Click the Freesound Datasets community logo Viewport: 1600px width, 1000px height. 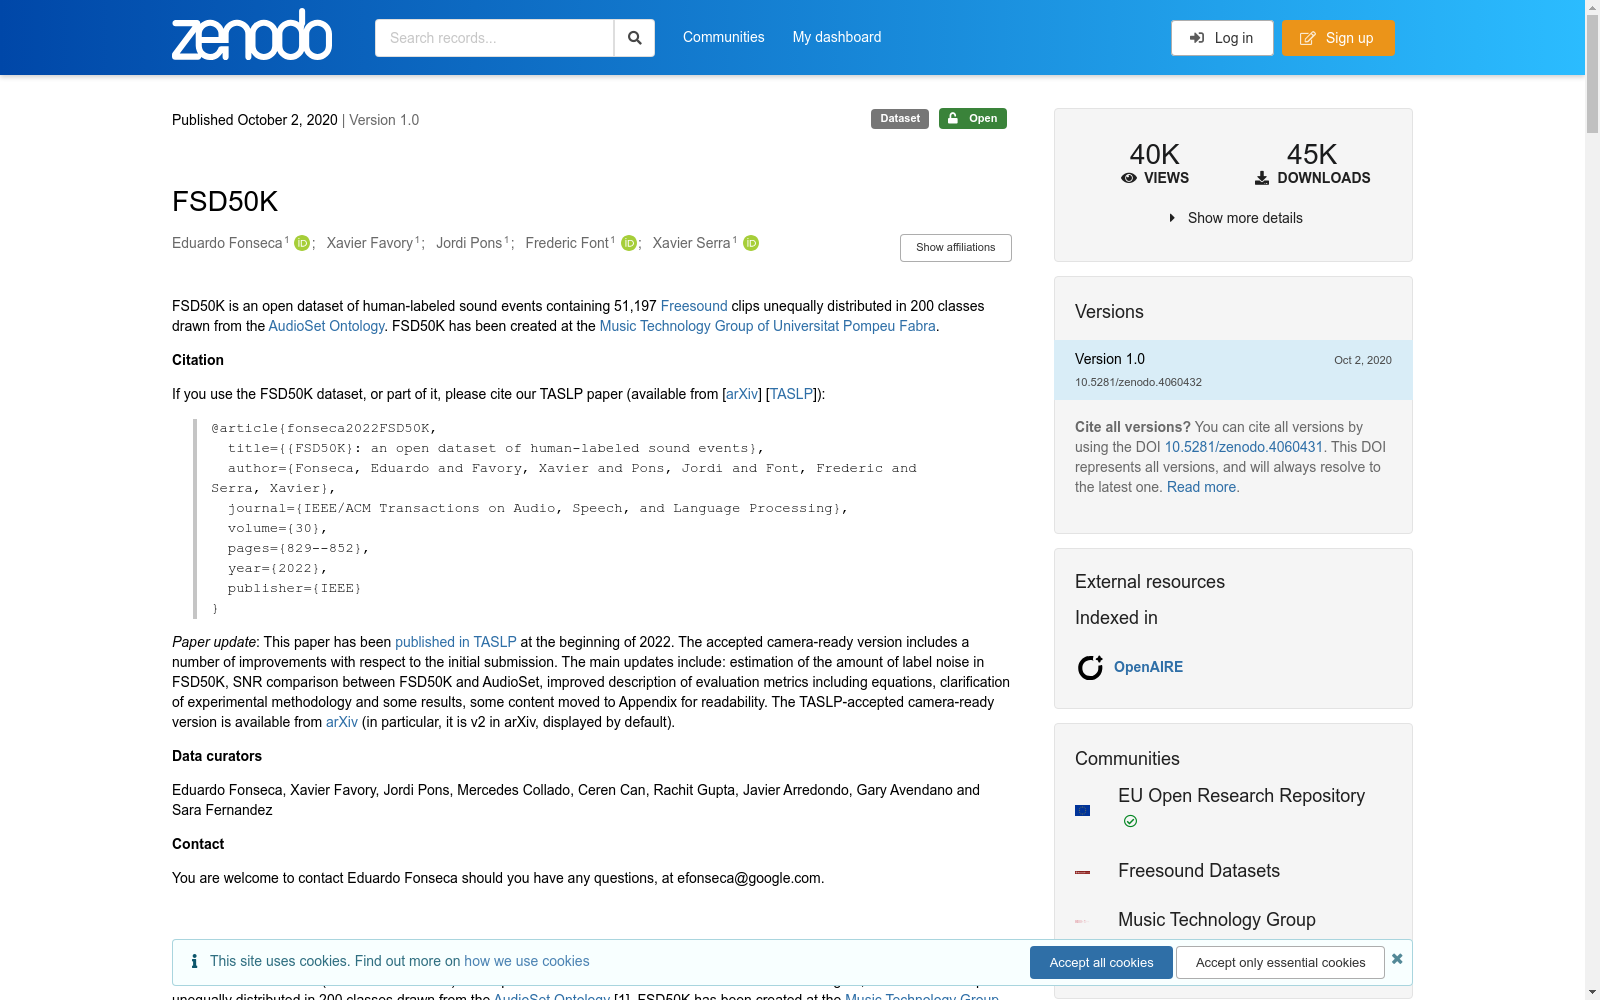click(1082, 872)
